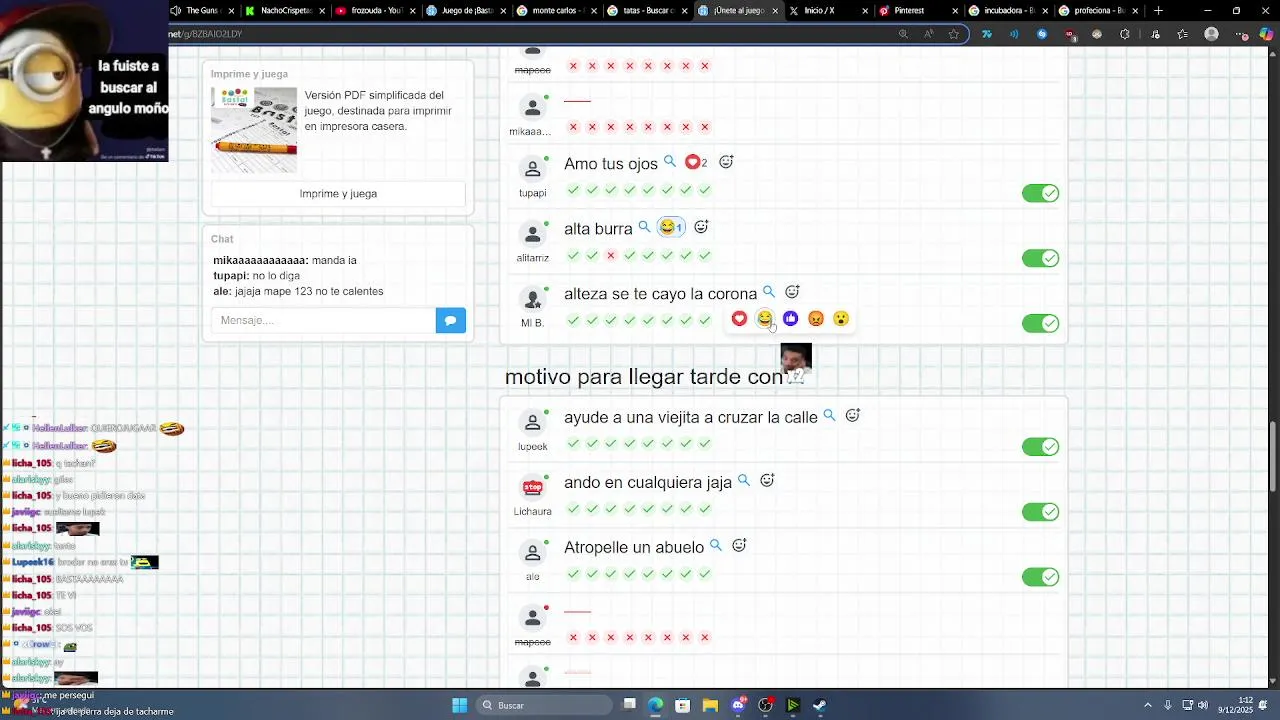Switch to 'incubadora' tab
Screen dimensions: 1280x720
[1007, 11]
